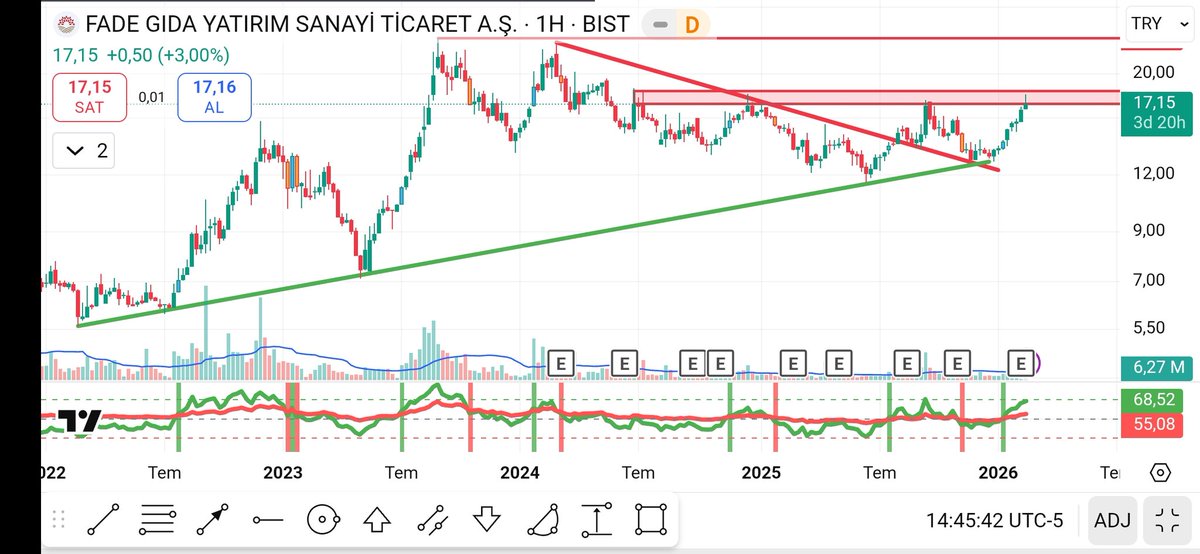1200x554 pixels.
Task: Click the 2023 time axis label
Action: [282, 472]
